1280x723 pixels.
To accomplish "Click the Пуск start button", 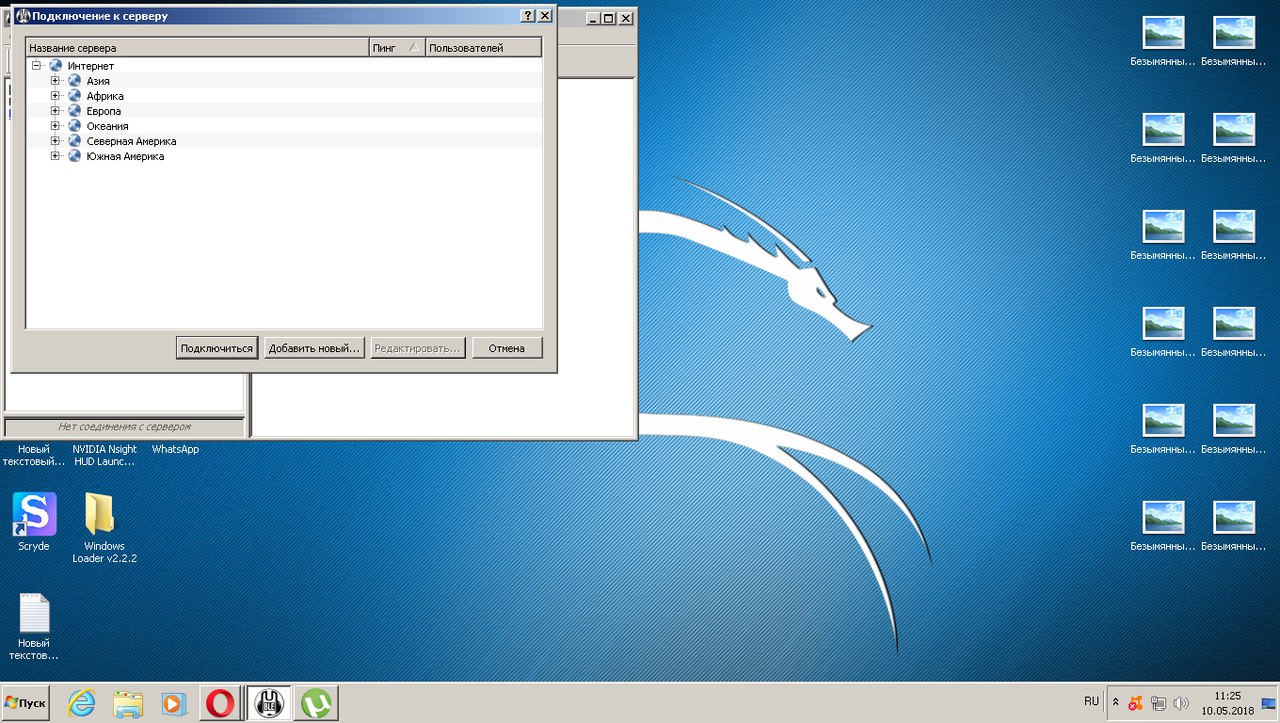I will click(26, 703).
